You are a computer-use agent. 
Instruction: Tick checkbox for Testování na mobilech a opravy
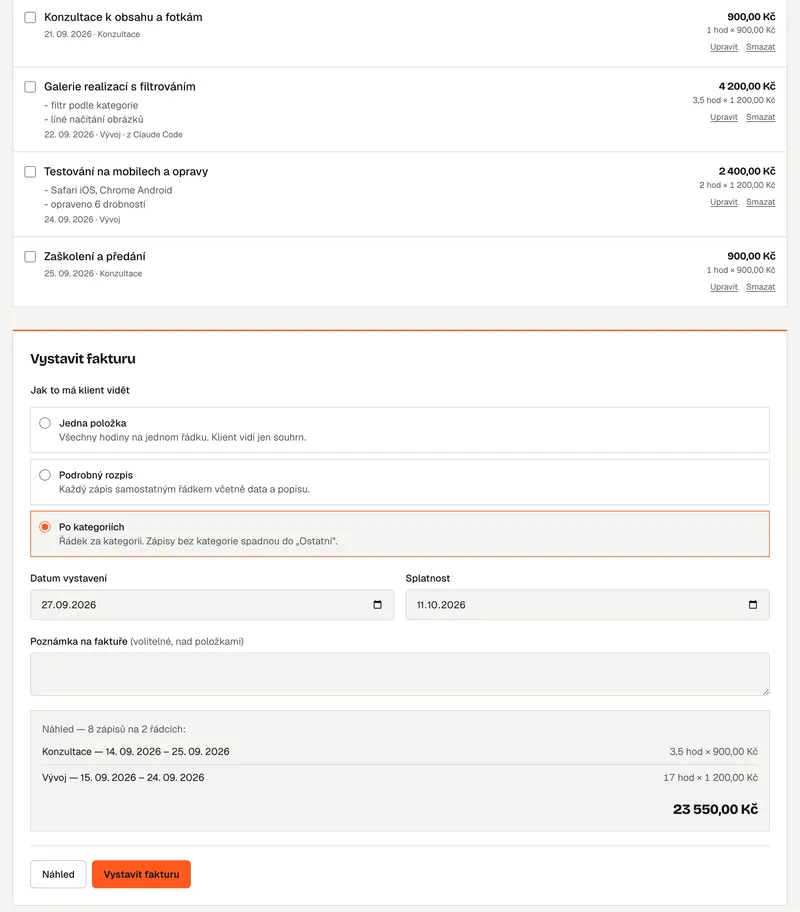click(30, 172)
